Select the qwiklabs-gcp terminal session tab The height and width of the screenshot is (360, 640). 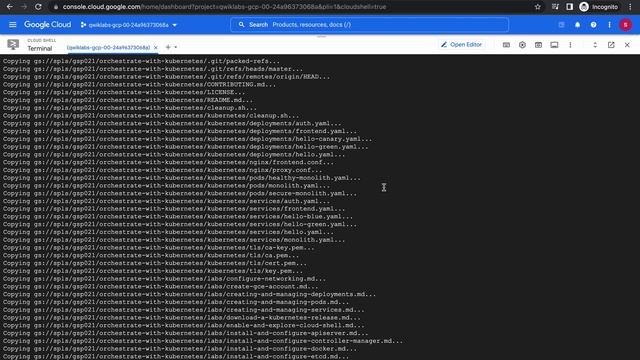click(108, 48)
